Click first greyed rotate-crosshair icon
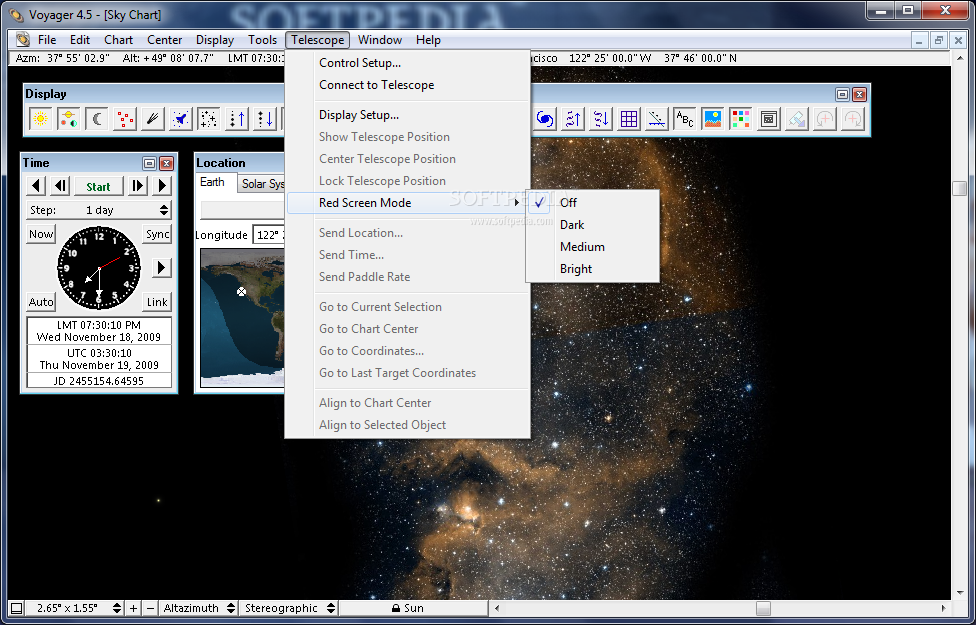Screen dimensions: 976x625 click(825, 118)
